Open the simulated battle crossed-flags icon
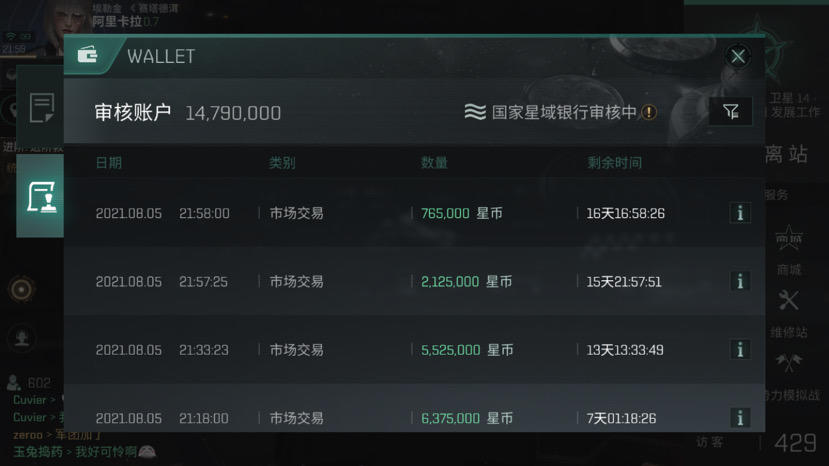This screenshot has width=829, height=466. (x=788, y=363)
